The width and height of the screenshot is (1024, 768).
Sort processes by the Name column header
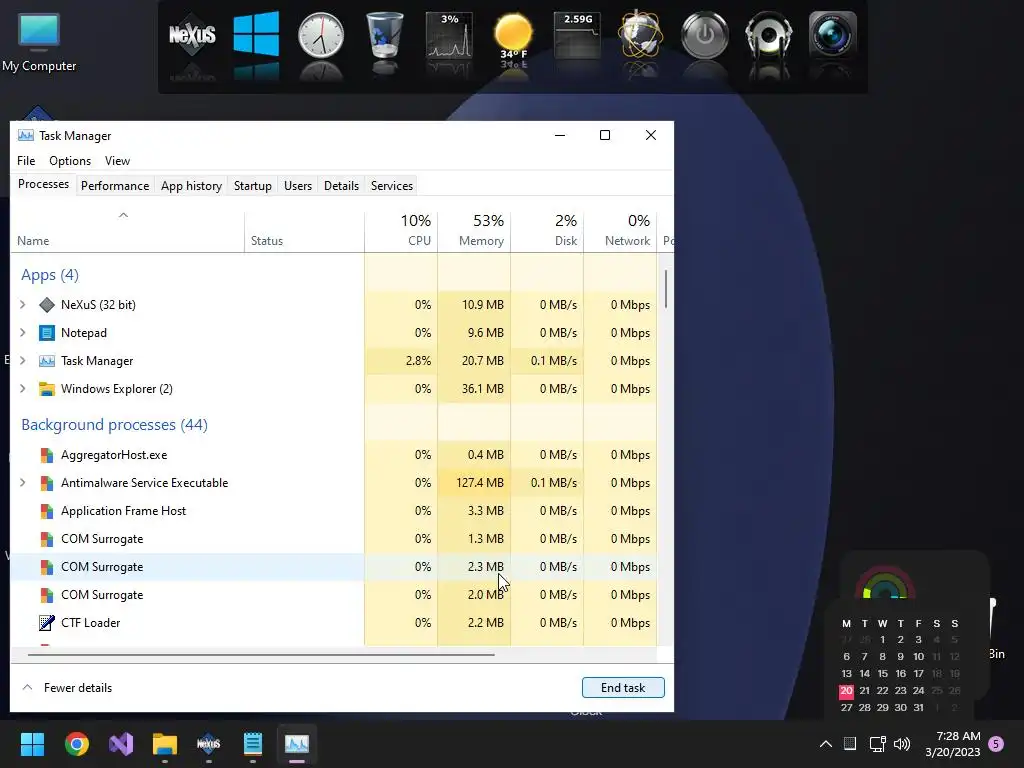127,232
